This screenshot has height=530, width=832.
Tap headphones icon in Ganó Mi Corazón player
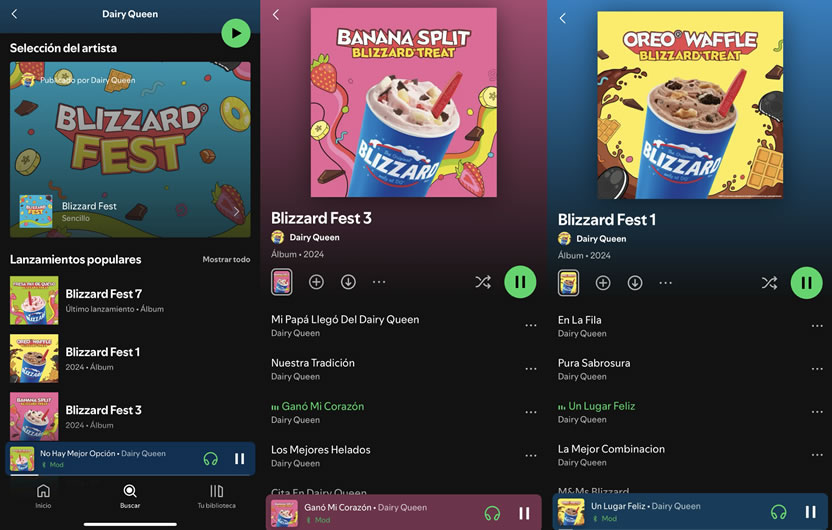[492, 513]
